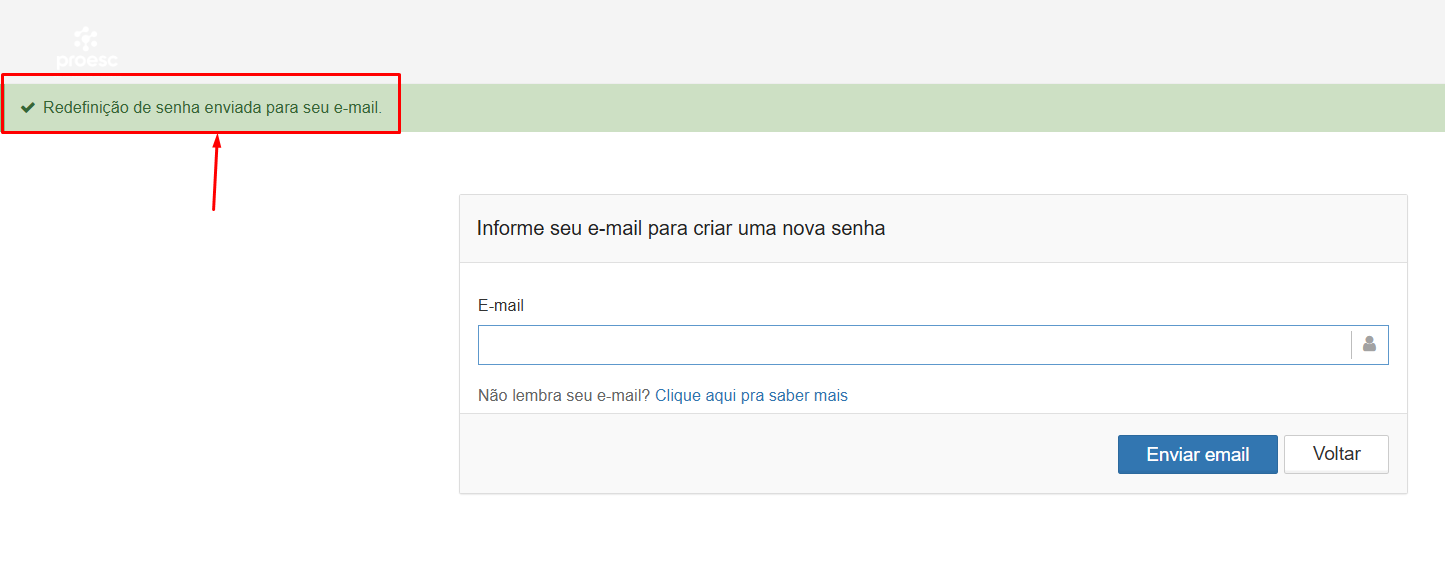This screenshot has width=1445, height=580.
Task: Click the proesc dotted logo emblem
Action: point(87,39)
